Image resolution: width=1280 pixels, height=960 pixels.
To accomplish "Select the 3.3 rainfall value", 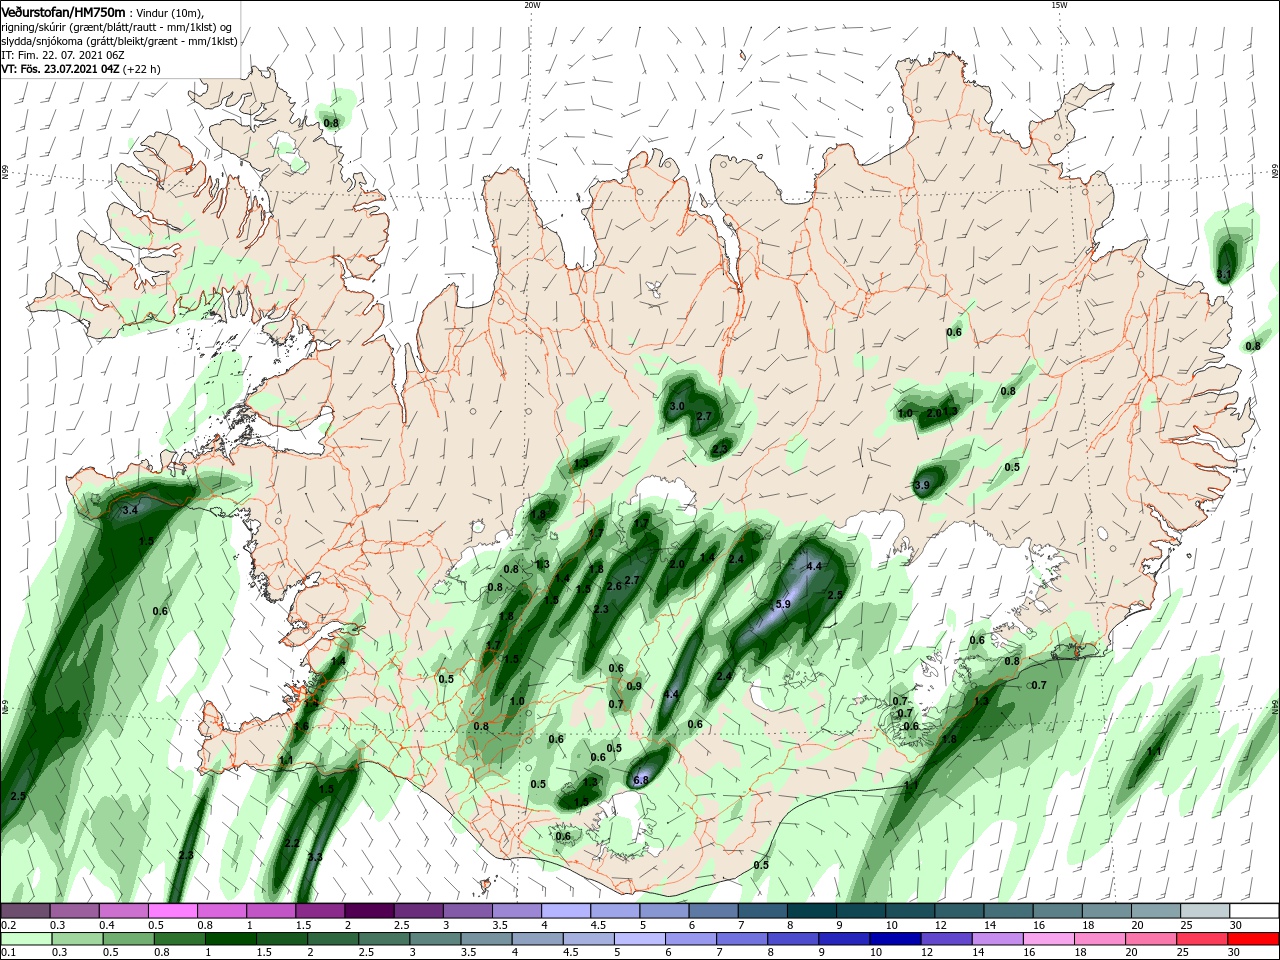I will click(315, 857).
